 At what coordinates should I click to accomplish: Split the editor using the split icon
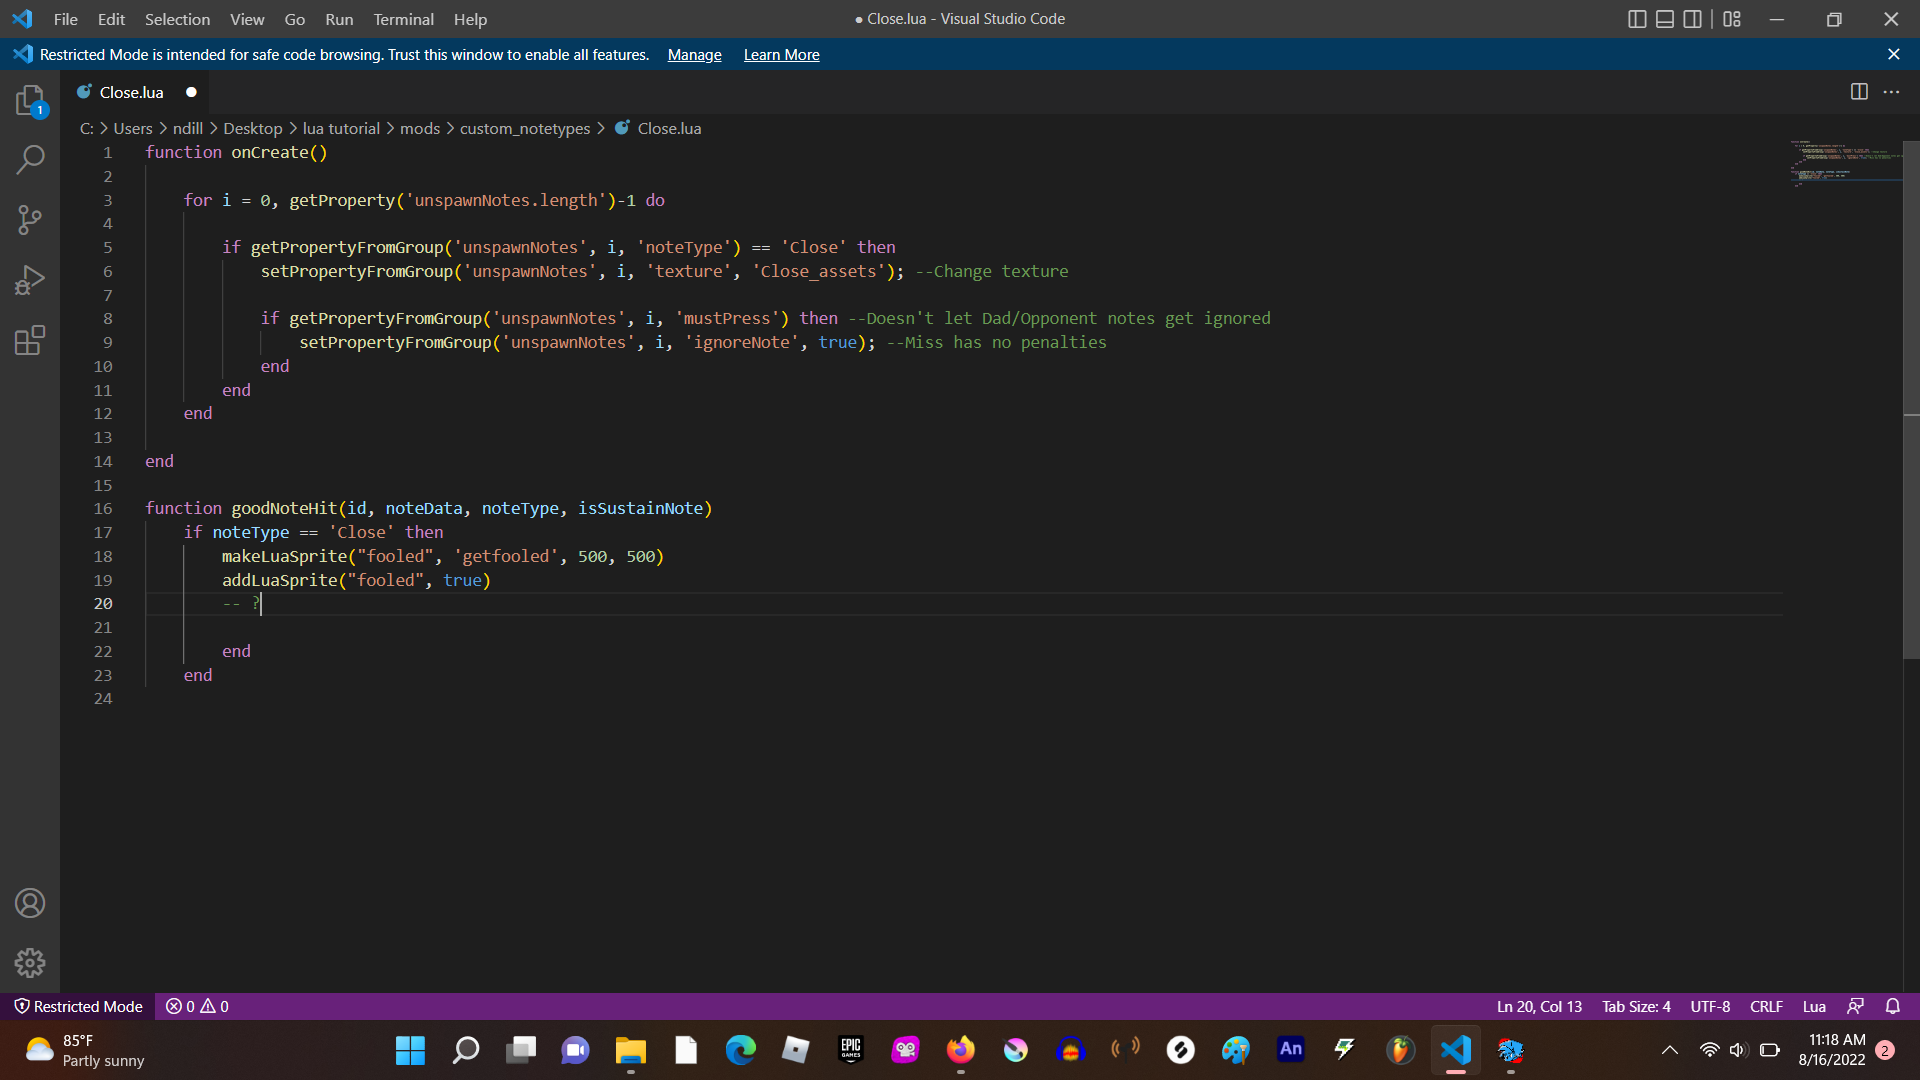tap(1859, 91)
